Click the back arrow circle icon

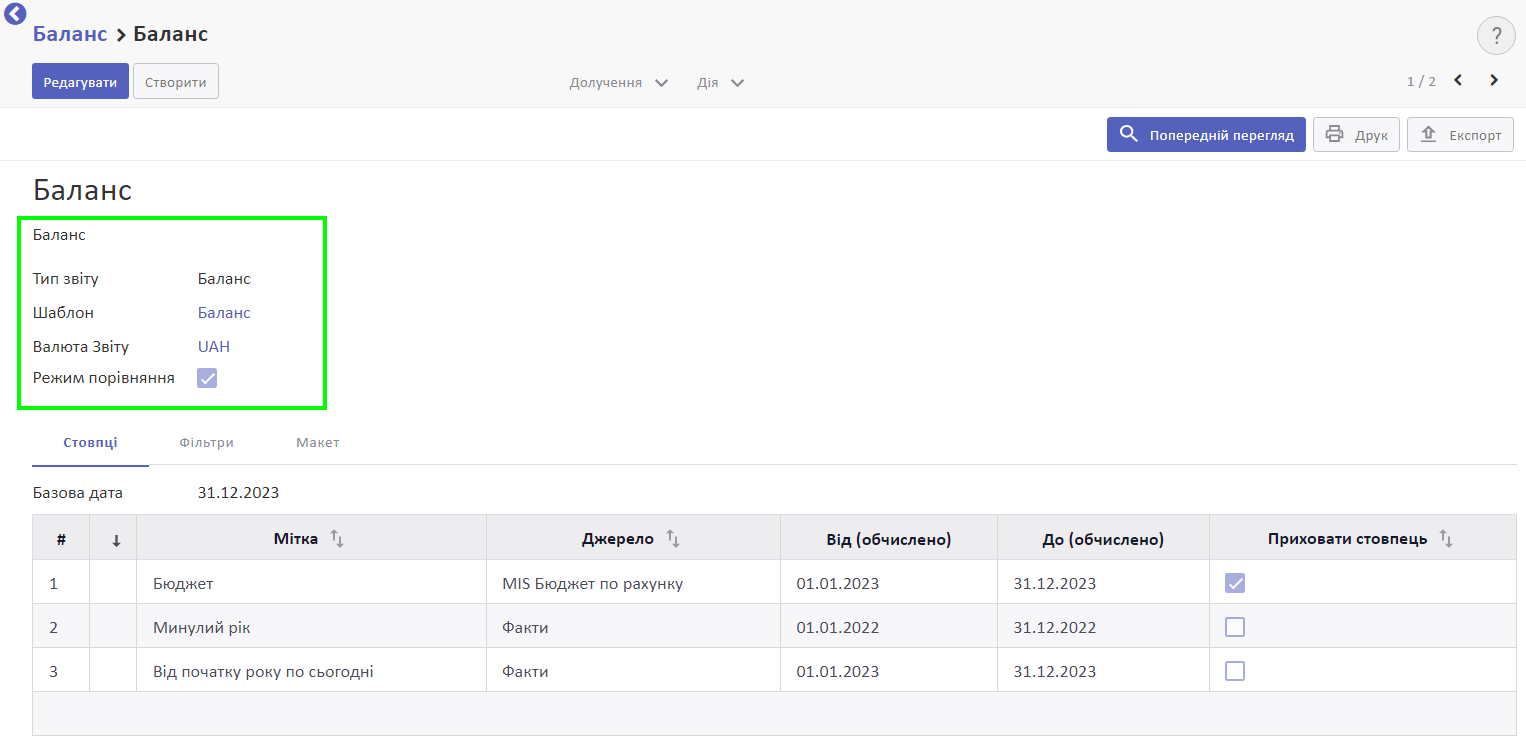click(x=15, y=14)
